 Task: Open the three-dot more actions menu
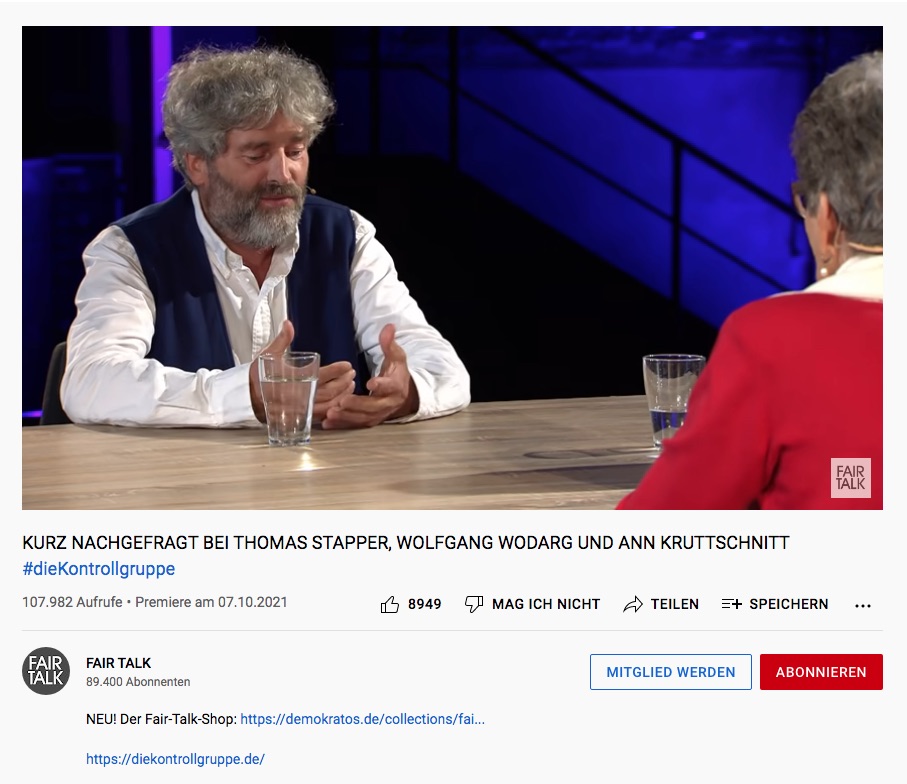coord(863,605)
